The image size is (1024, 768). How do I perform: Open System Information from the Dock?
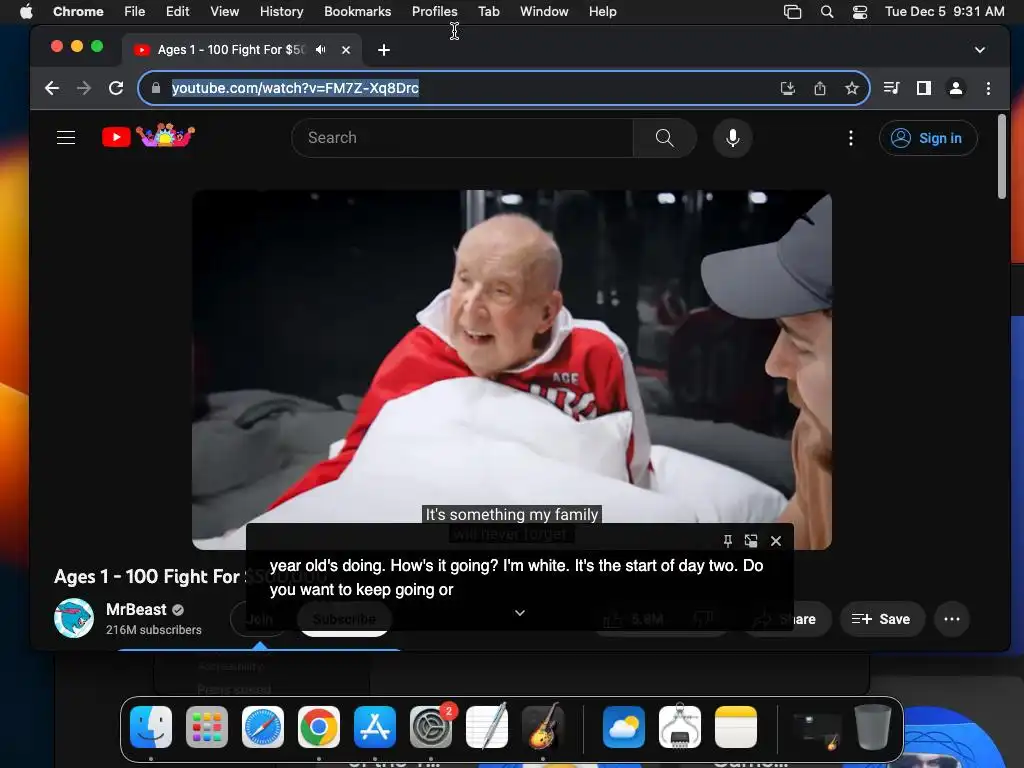(x=680, y=727)
